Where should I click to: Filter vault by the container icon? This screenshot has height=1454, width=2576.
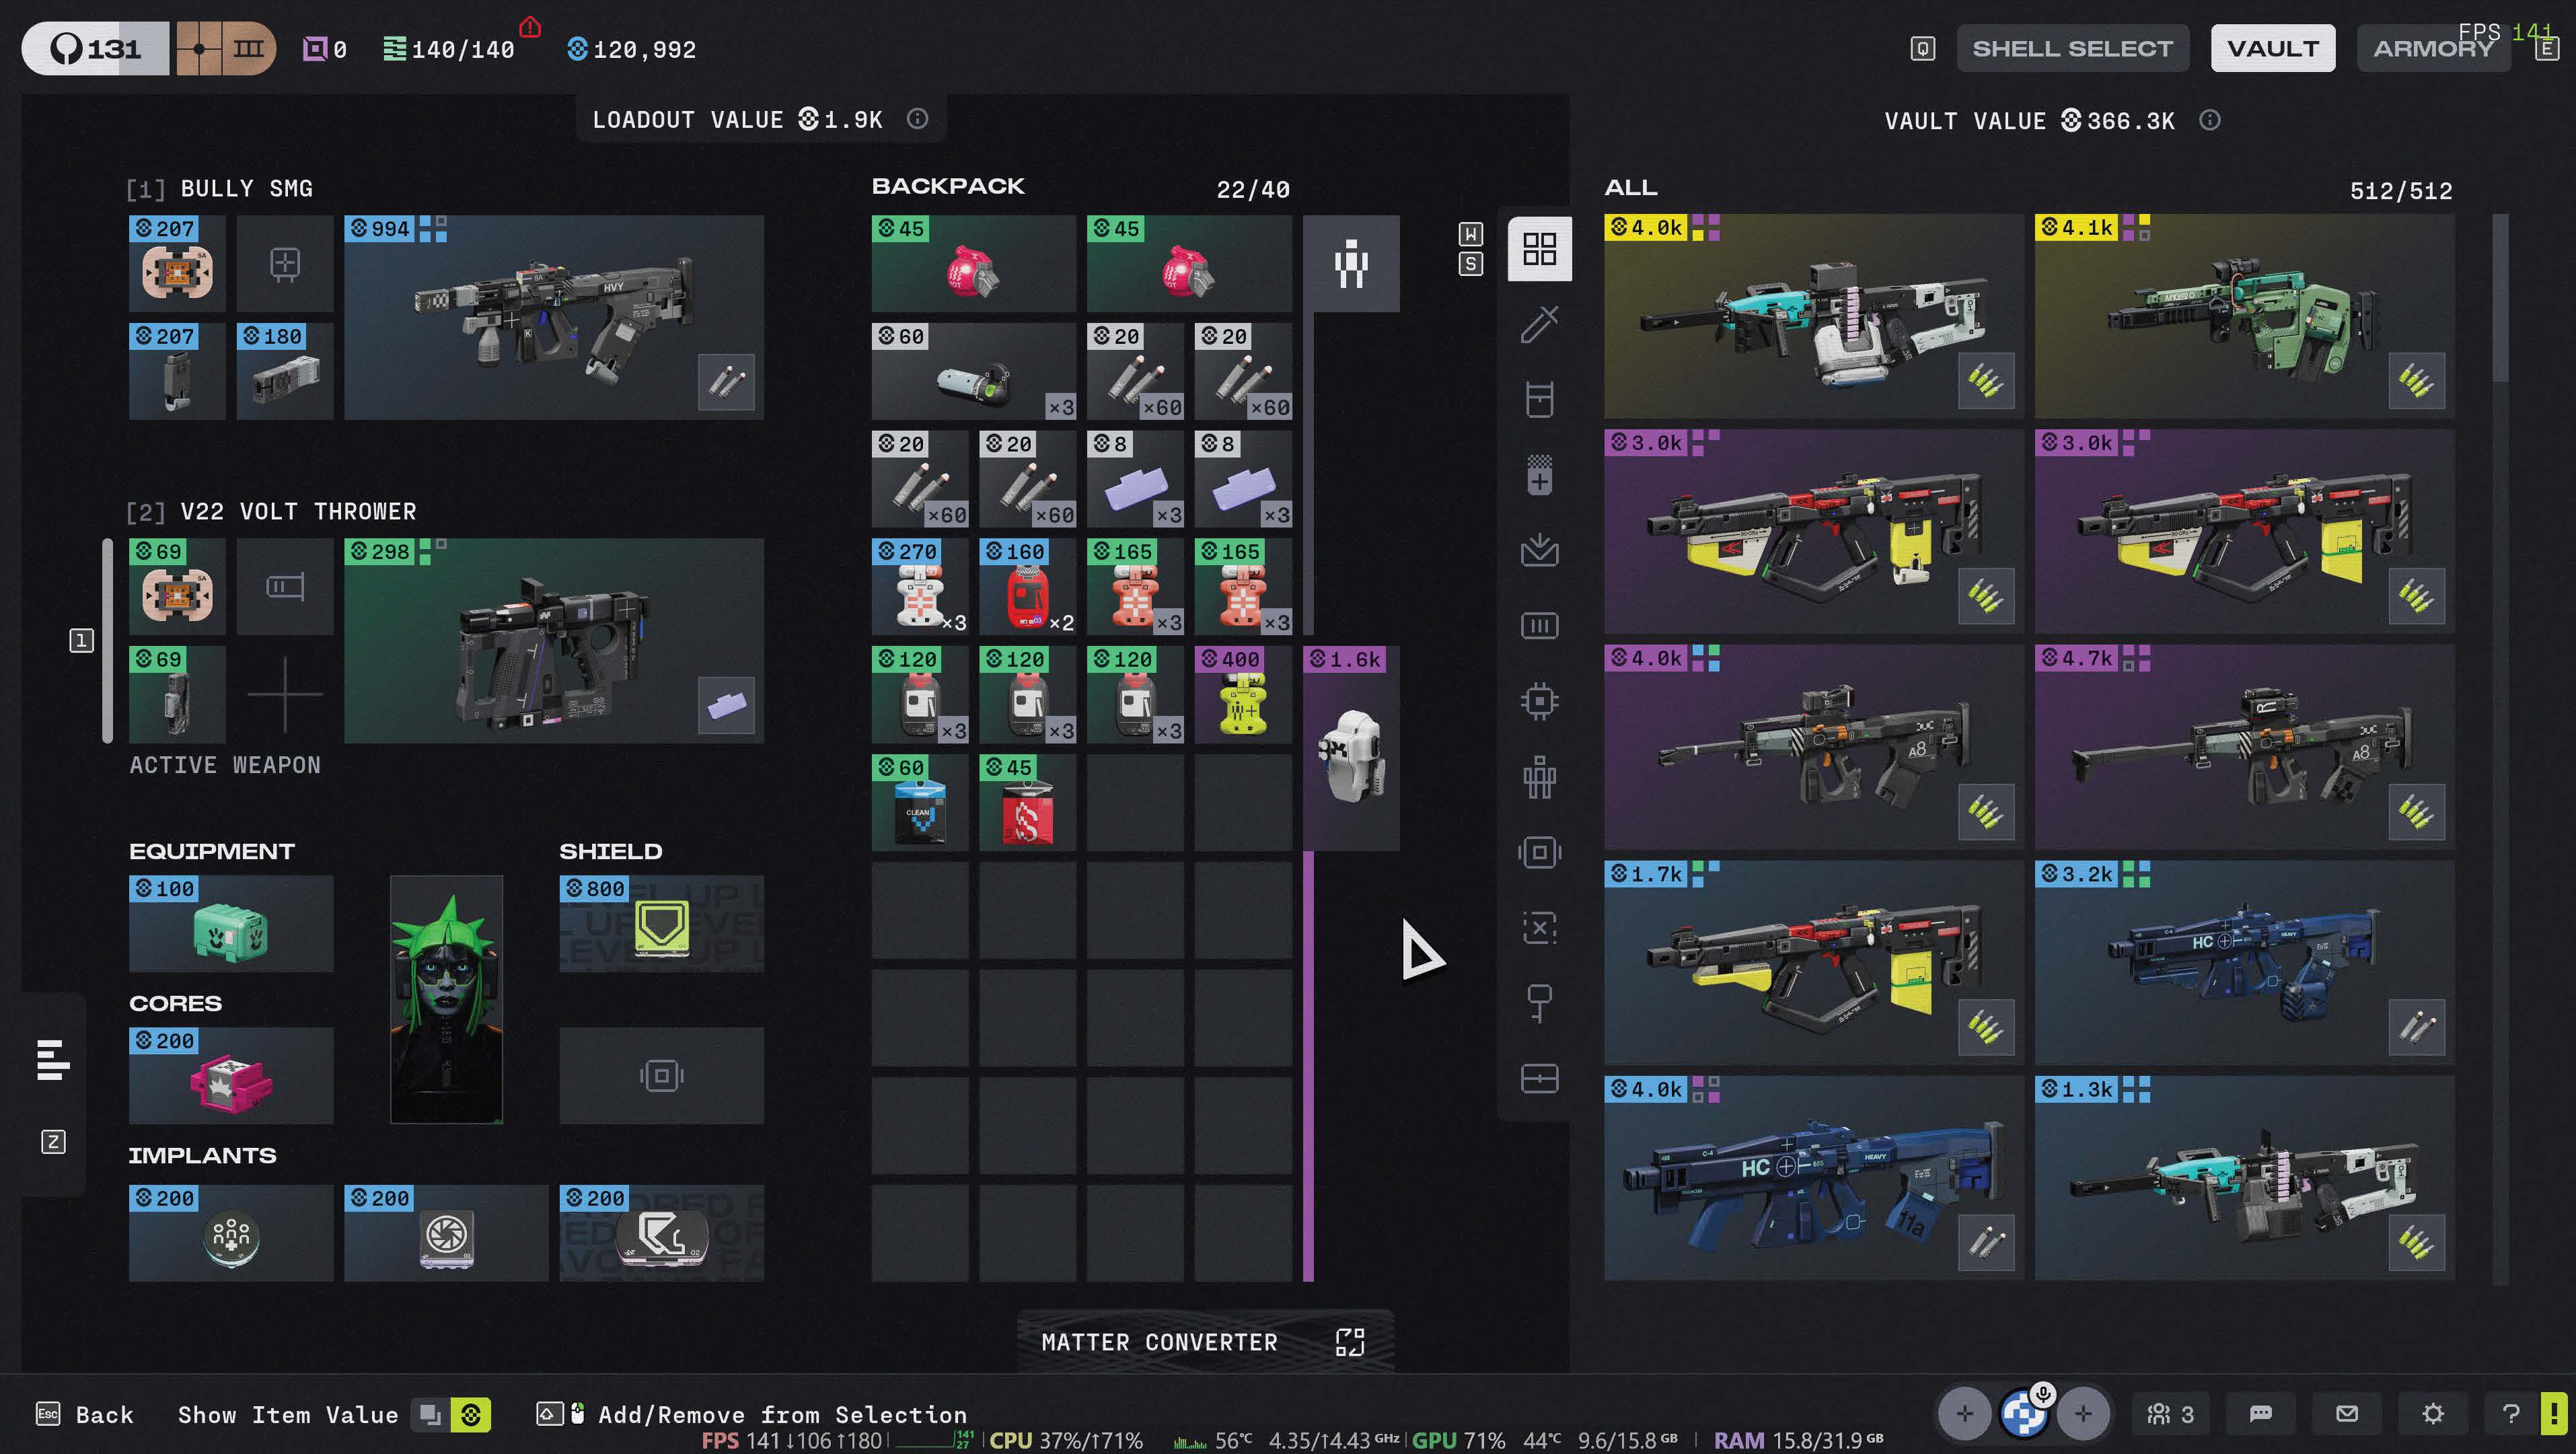click(x=1539, y=399)
